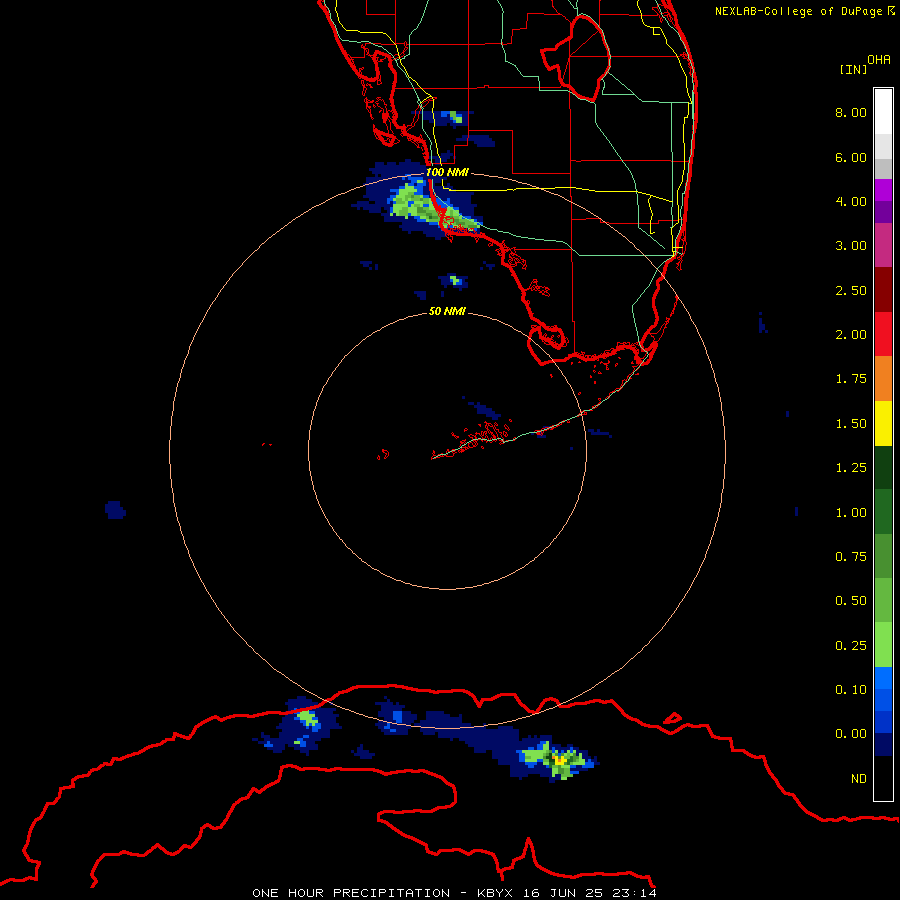Pick the dark maroon swatch in the color bar
This screenshot has width=900, height=900.
(883, 290)
